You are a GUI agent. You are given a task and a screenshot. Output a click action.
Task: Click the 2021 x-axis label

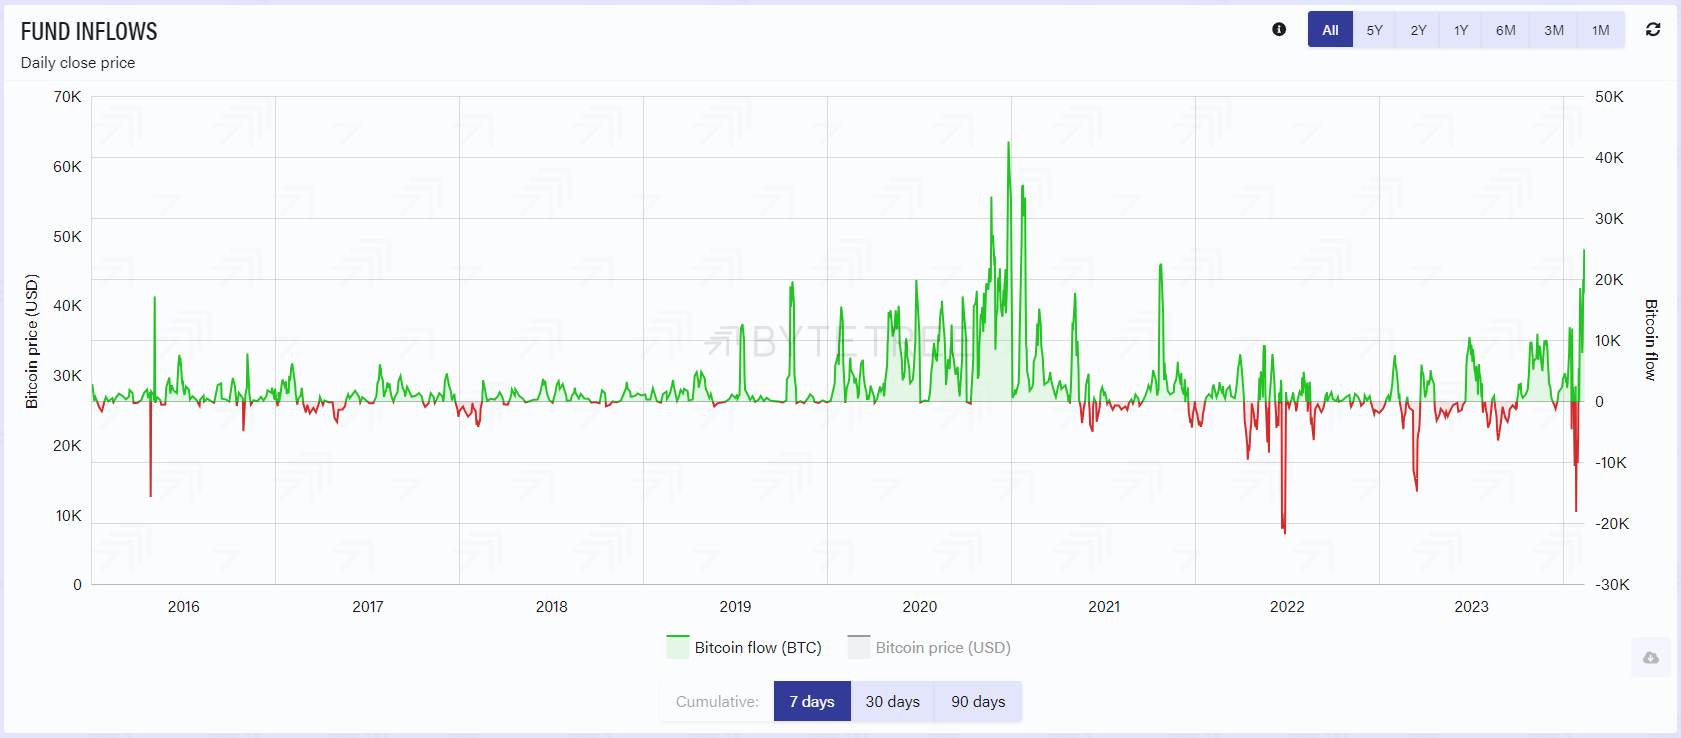(x=1104, y=607)
